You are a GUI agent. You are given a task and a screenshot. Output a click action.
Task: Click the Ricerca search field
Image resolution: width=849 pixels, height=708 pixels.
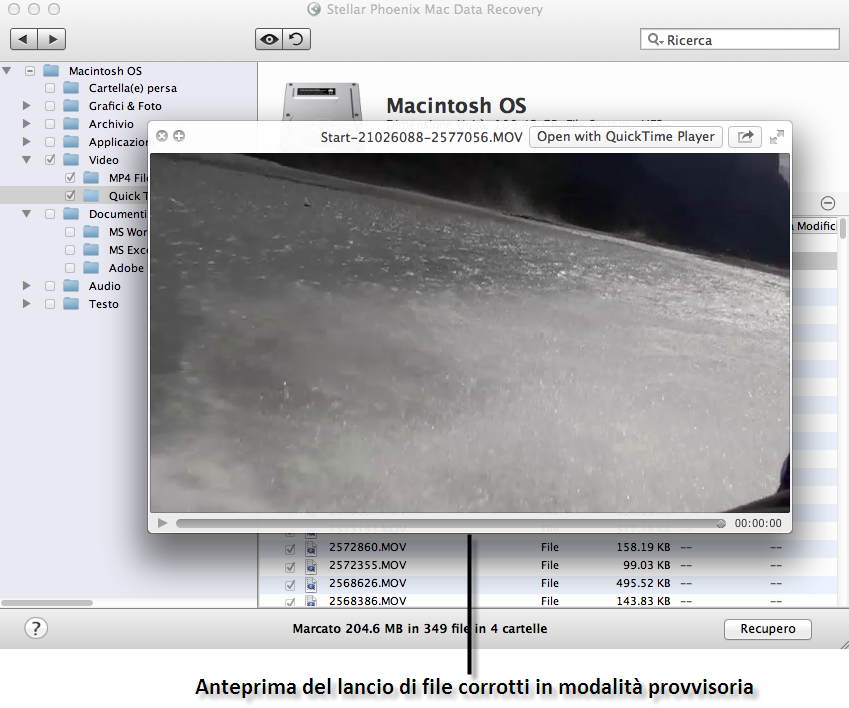tap(740, 40)
